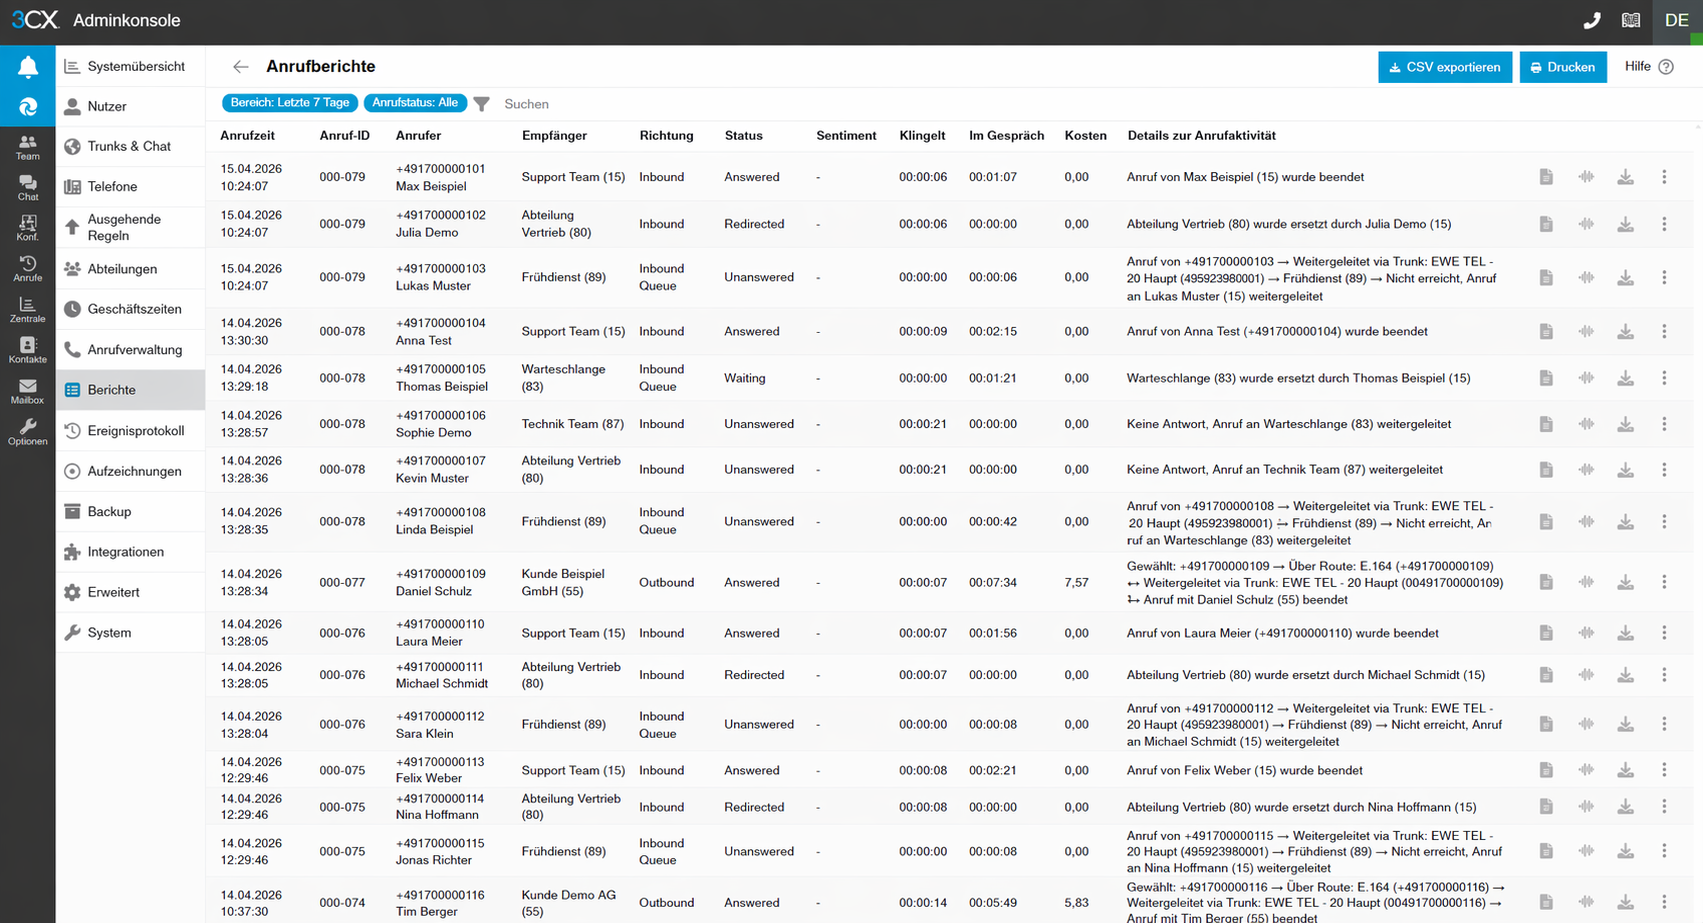This screenshot has width=1703, height=923.
Task: Open Hilfe help icon
Action: [1666, 67]
